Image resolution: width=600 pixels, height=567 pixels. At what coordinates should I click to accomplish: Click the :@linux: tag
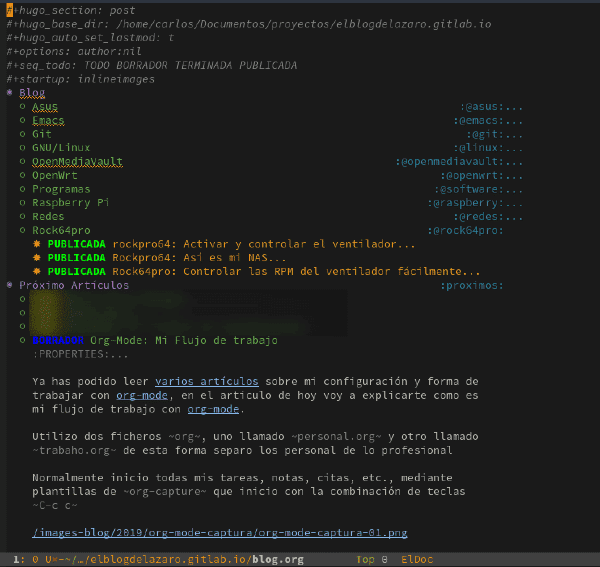point(478,148)
